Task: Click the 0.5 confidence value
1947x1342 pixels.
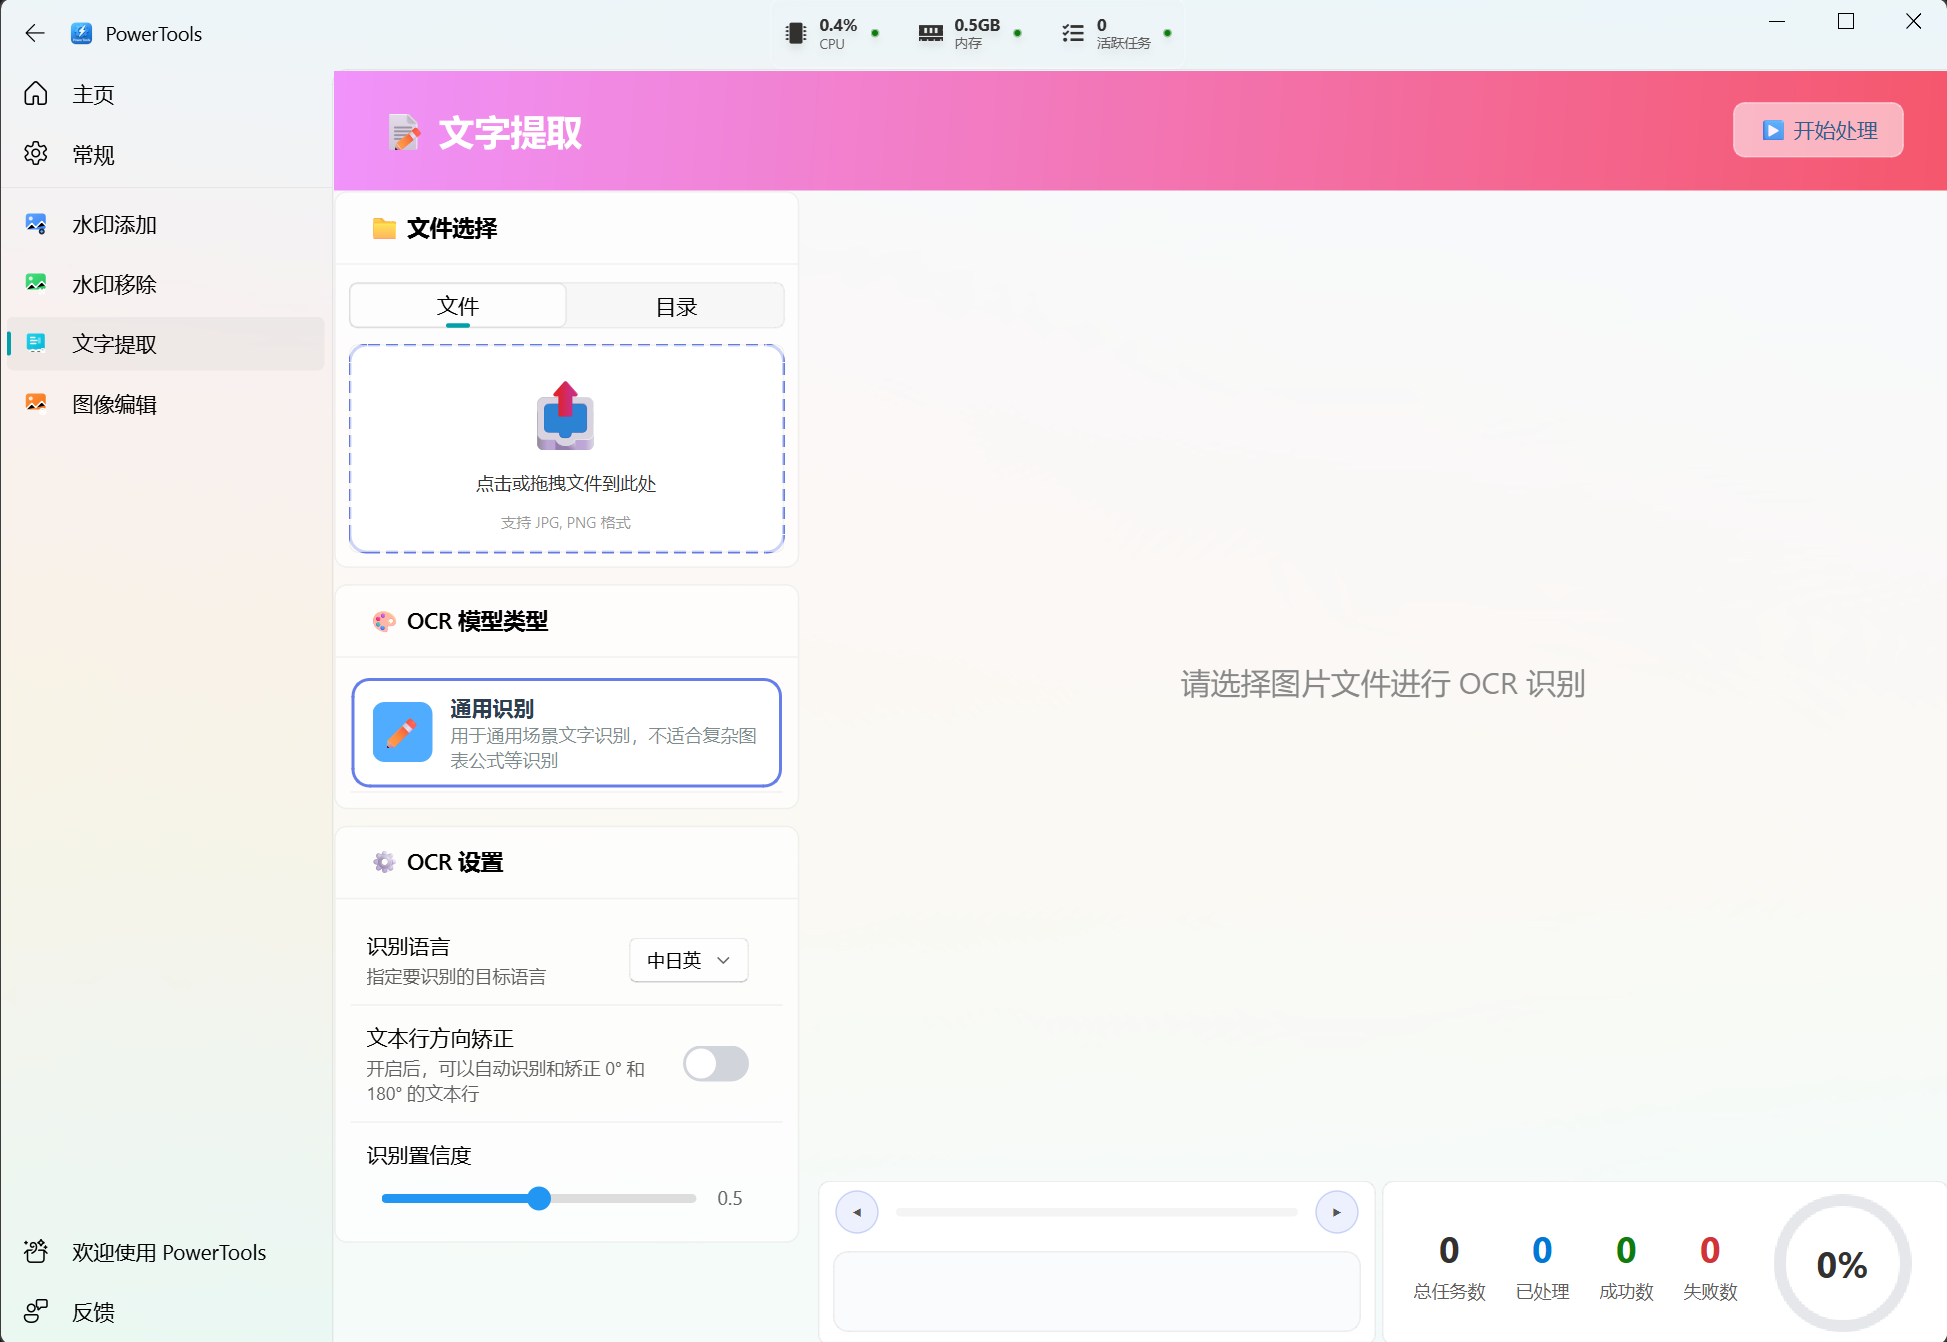Action: [x=730, y=1198]
